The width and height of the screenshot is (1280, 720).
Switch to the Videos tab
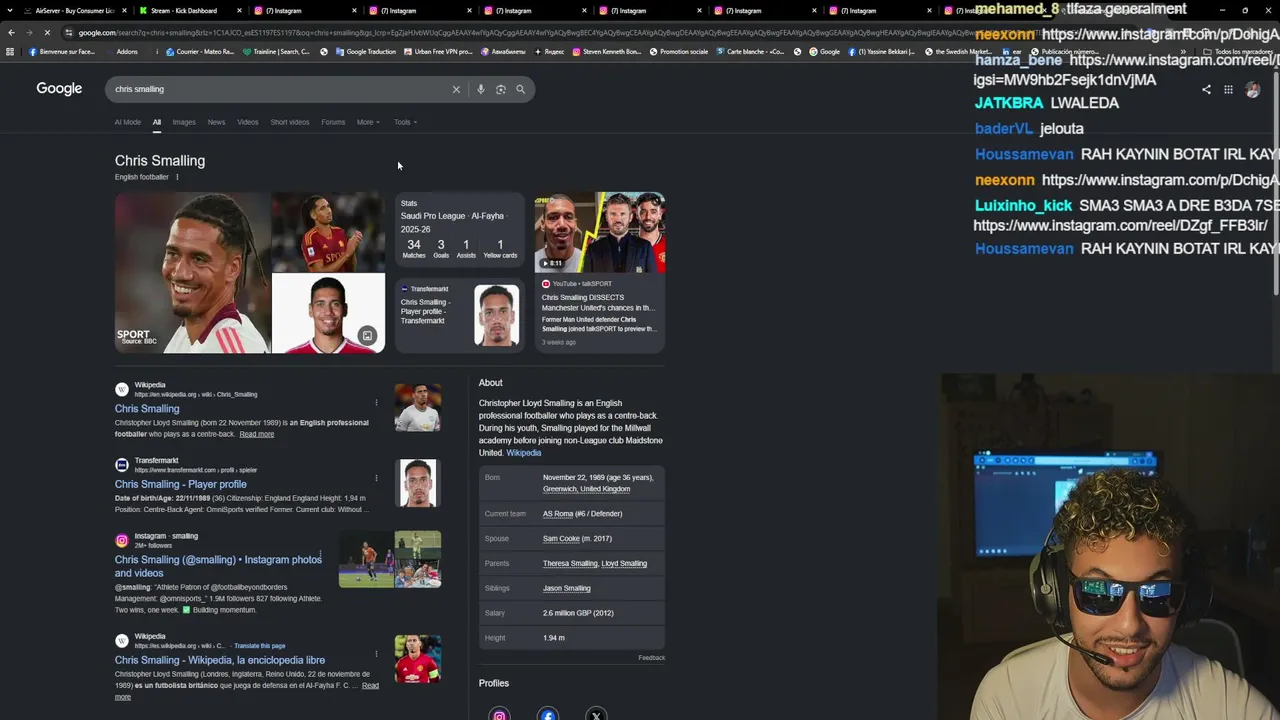pyautogui.click(x=248, y=122)
